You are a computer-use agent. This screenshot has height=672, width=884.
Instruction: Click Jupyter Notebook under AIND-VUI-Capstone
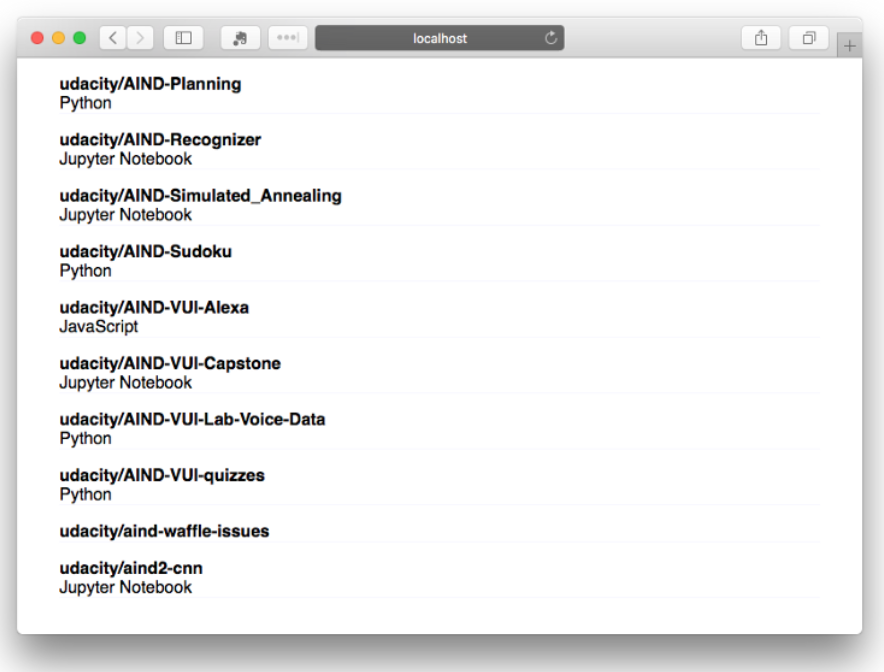126,382
